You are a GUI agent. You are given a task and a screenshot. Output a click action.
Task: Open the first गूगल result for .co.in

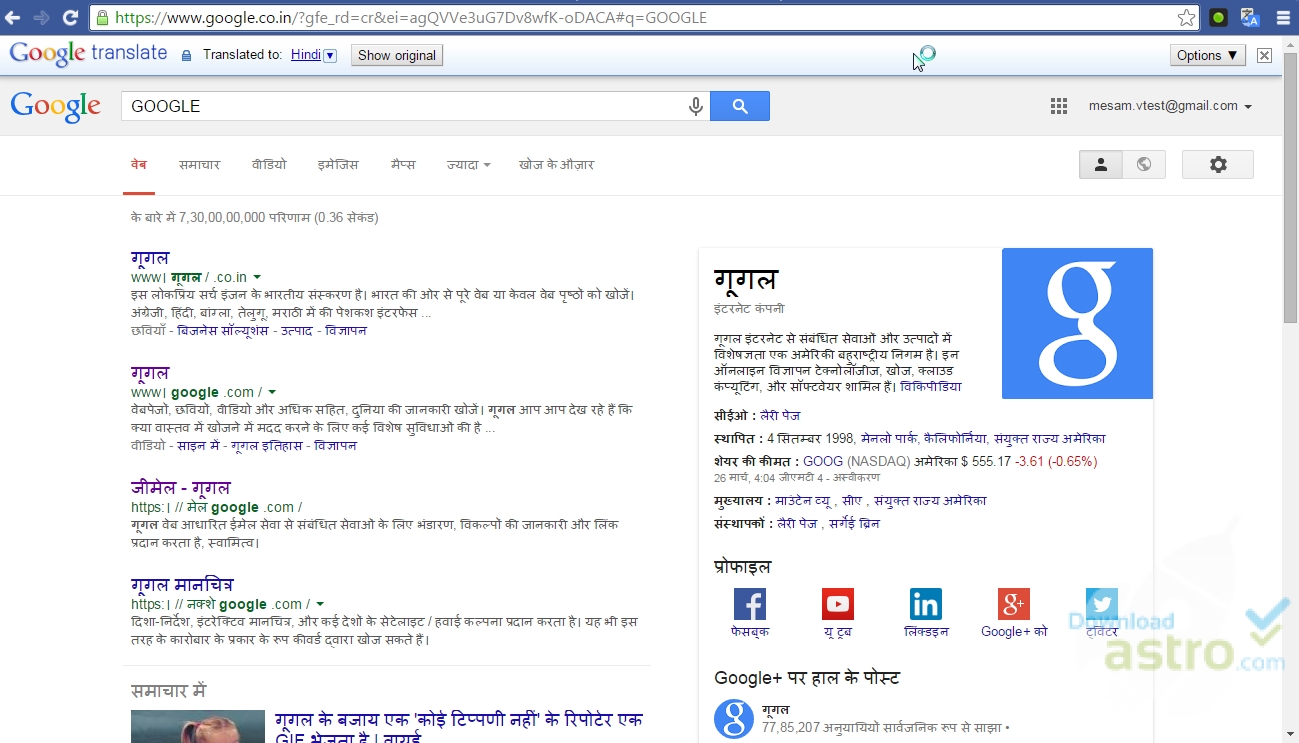pos(150,258)
